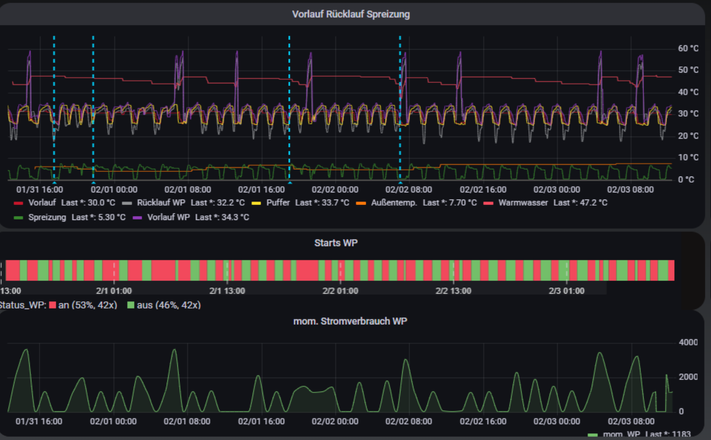Toggle the Vorlauf series in legend
Image resolution: width=711 pixels, height=440 pixels.
(x=42, y=202)
